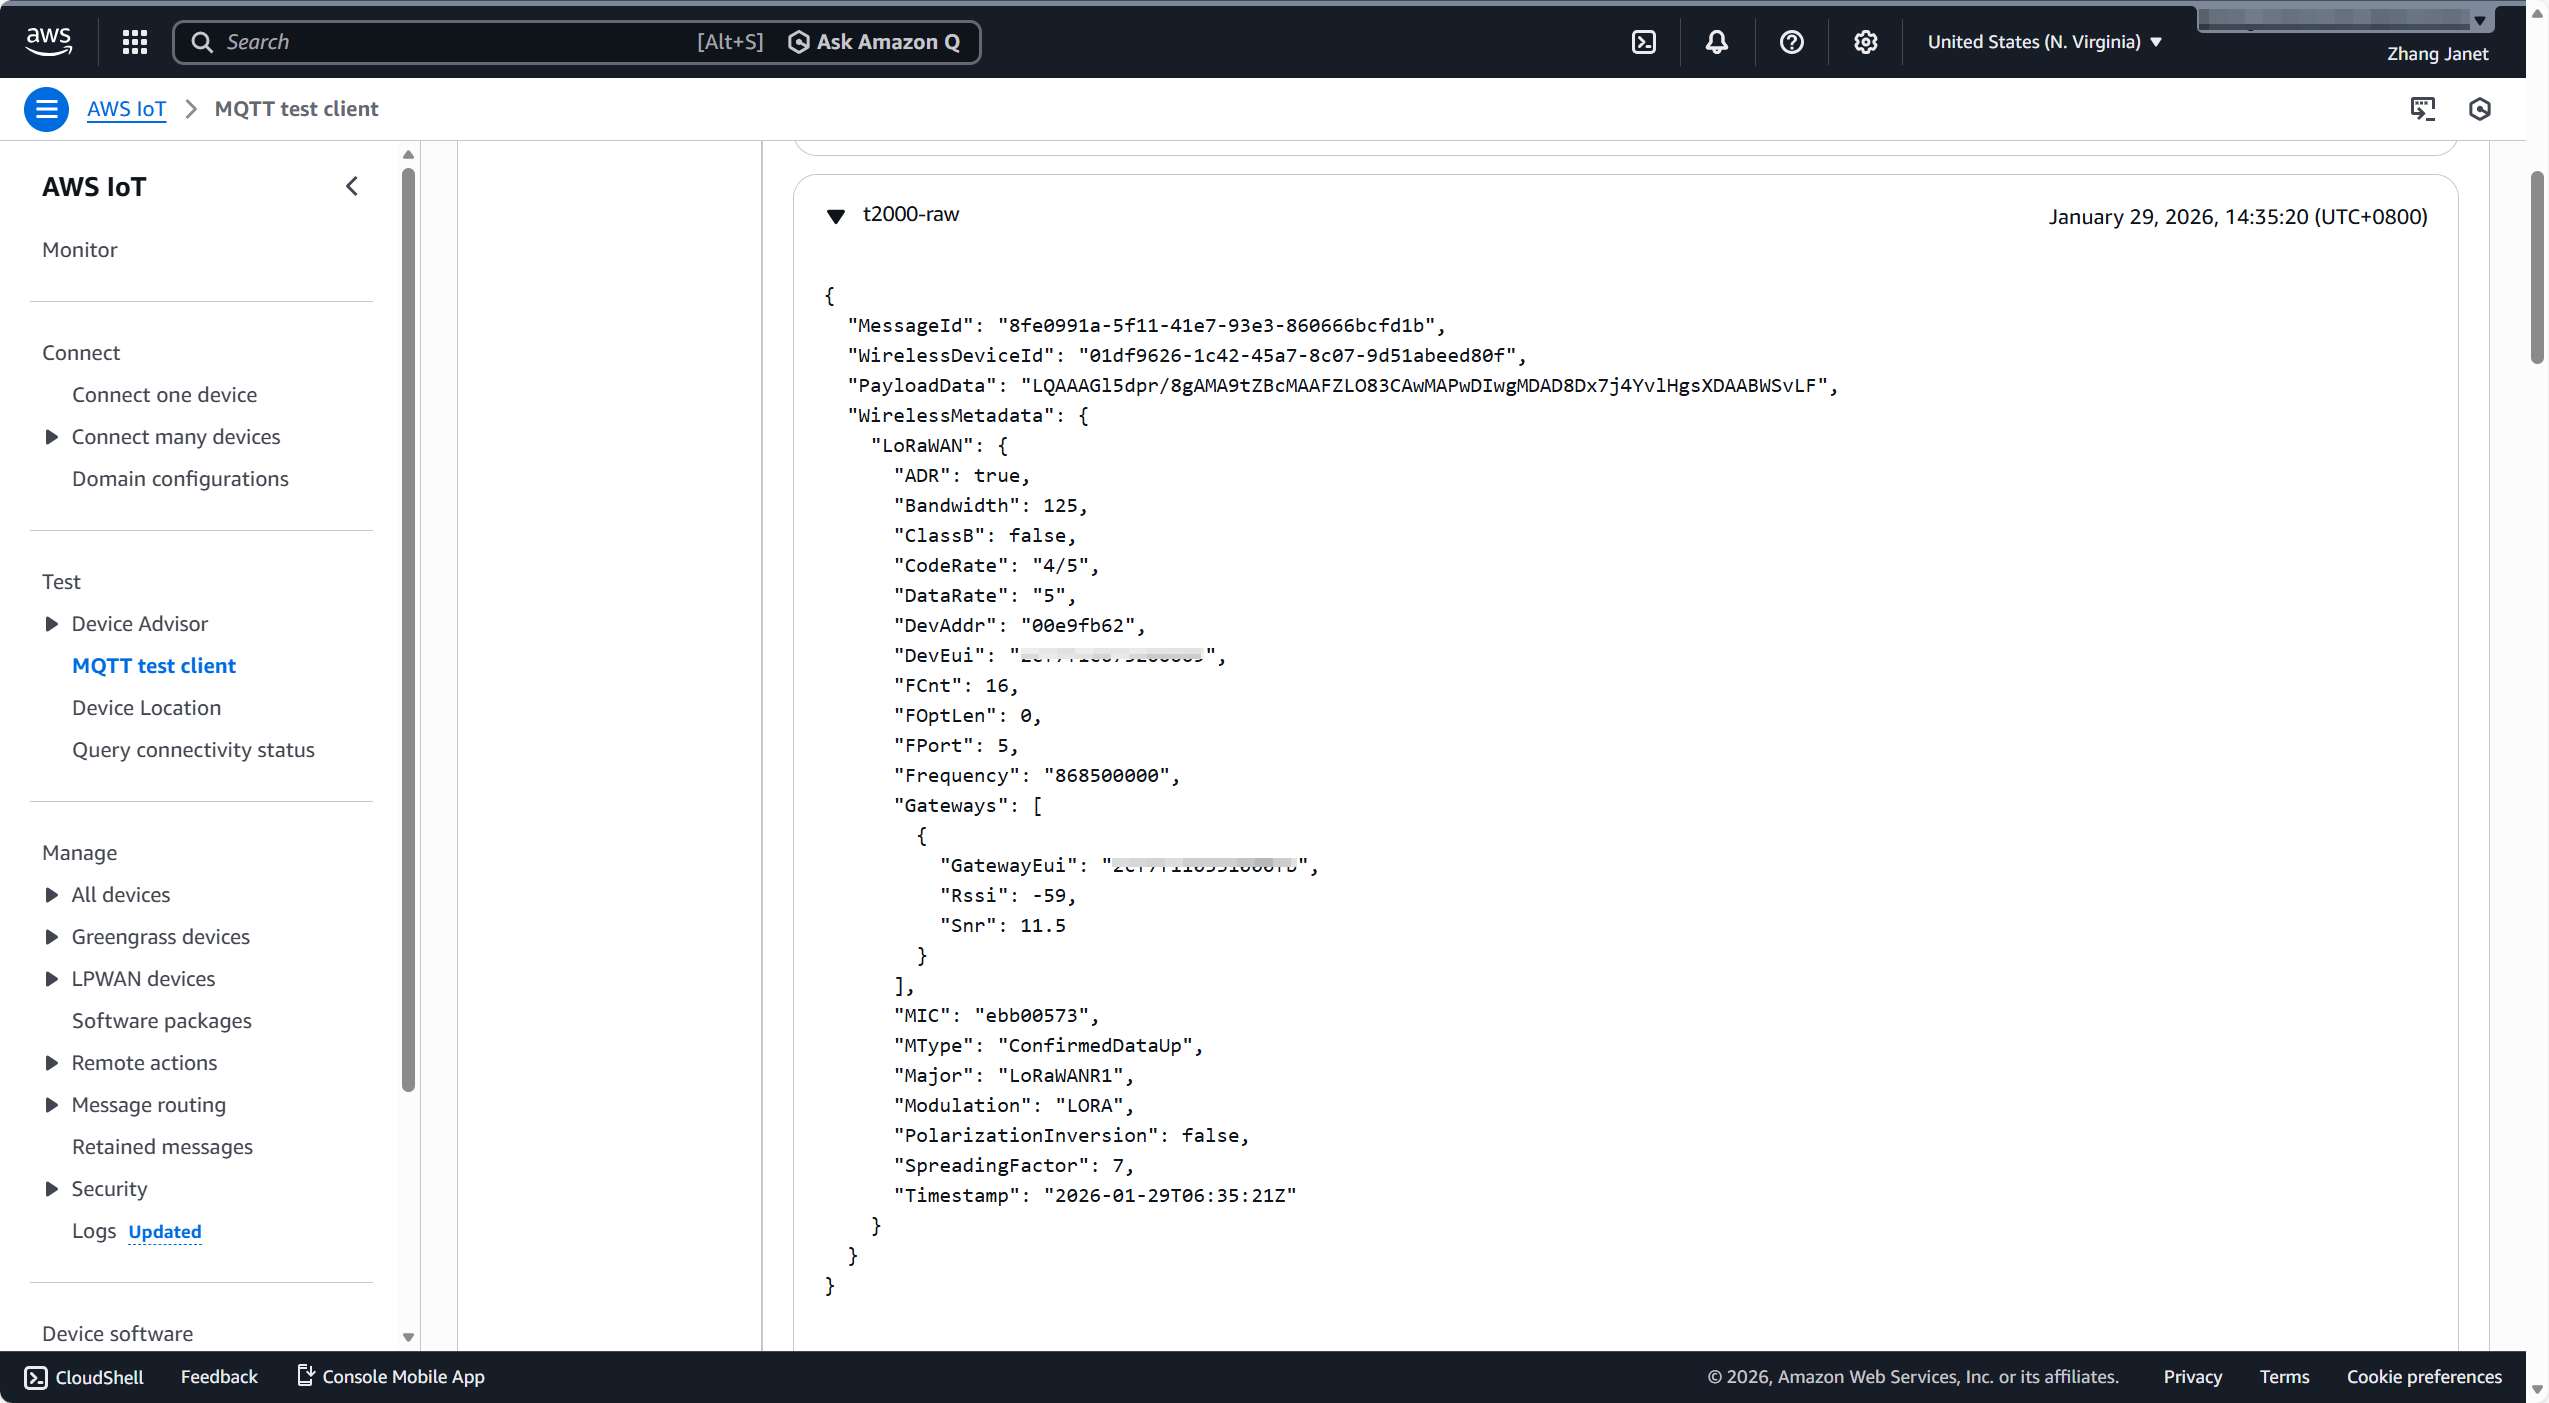This screenshot has width=2549, height=1403.
Task: Click Feedback in the footer
Action: [x=219, y=1377]
